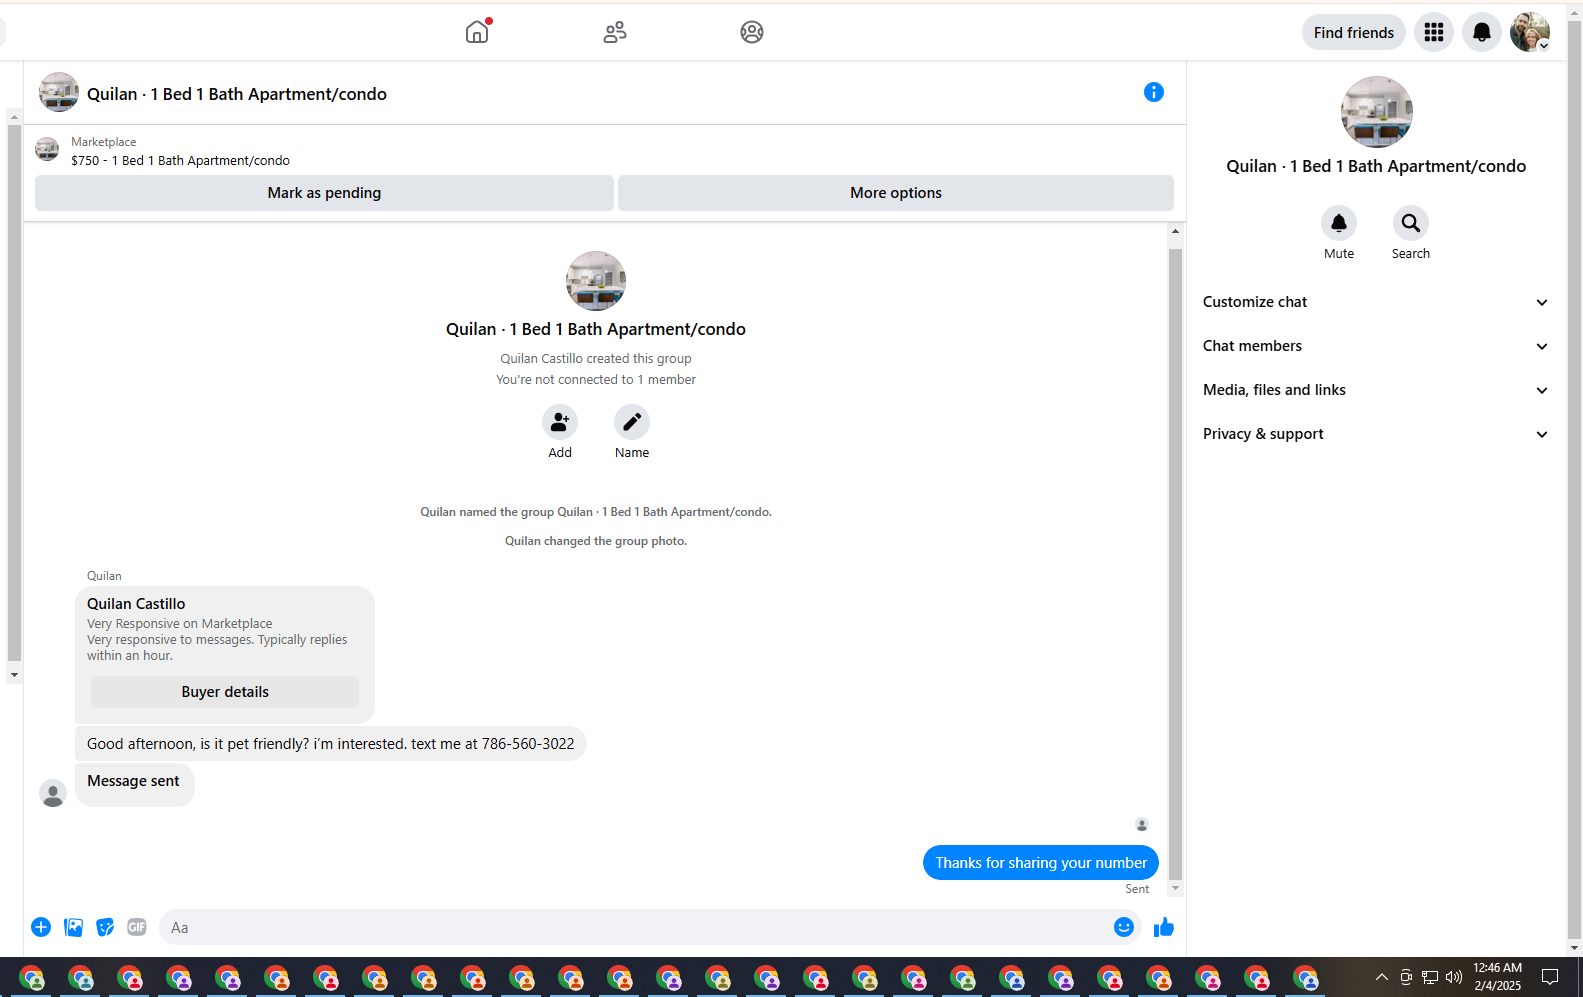The height and width of the screenshot is (997, 1583).
Task: Click 'You're not connected to 1 member' text
Action: 596,380
